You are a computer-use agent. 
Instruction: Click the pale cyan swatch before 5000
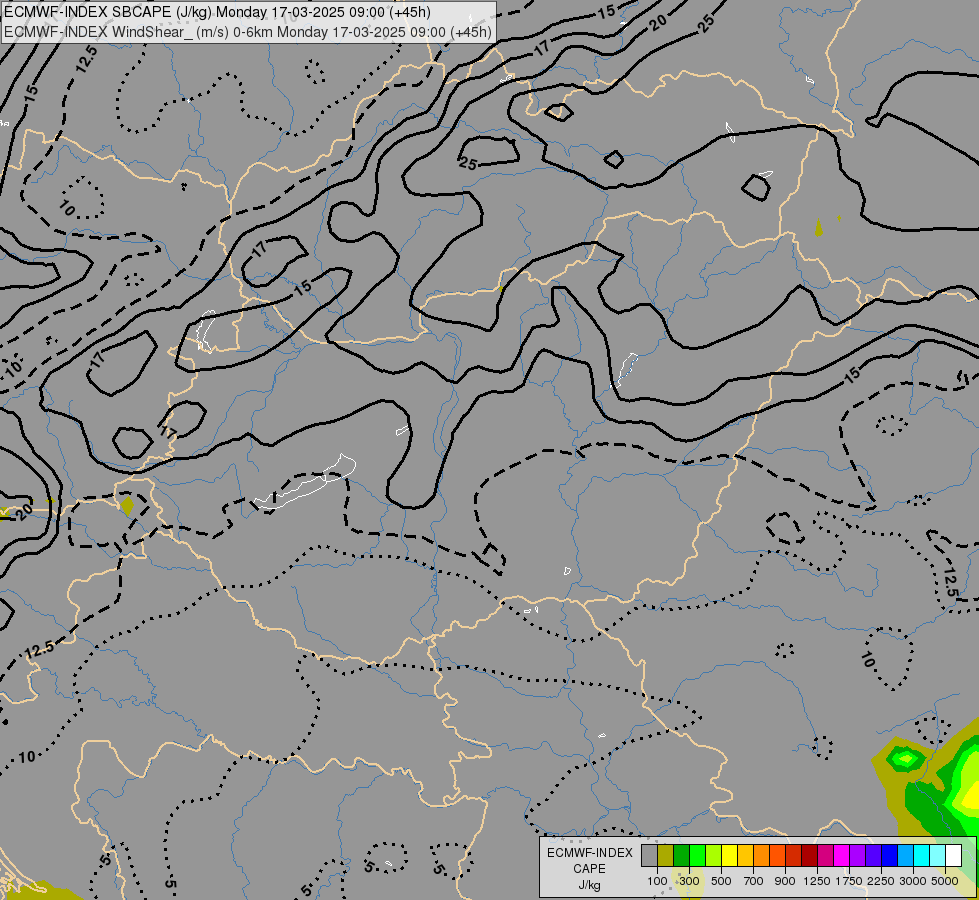[937, 856]
